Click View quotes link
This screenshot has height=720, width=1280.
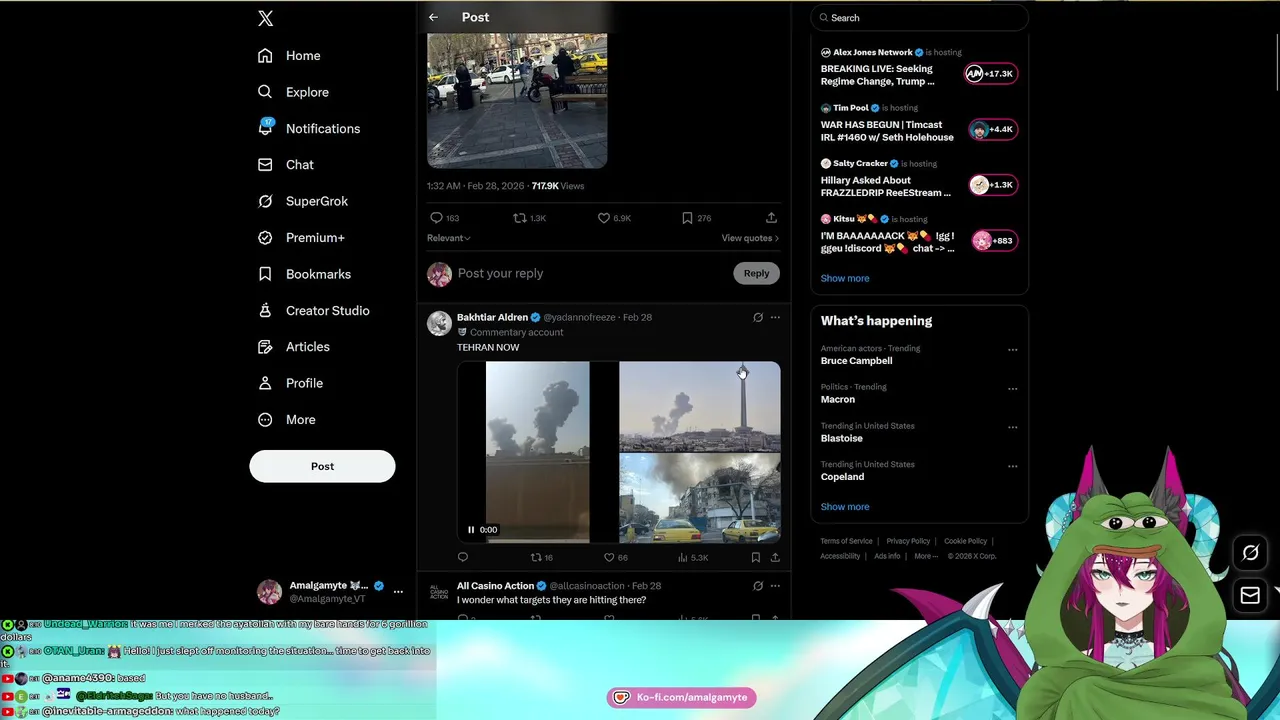click(x=750, y=238)
